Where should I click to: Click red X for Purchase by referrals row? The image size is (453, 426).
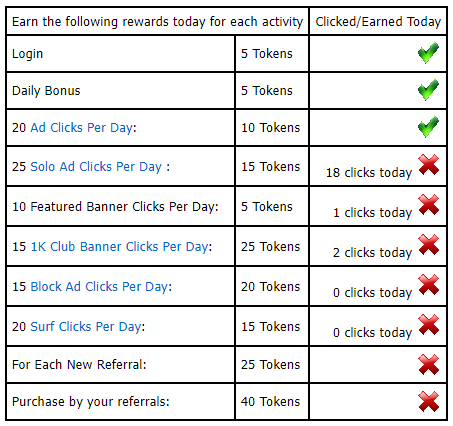429,401
